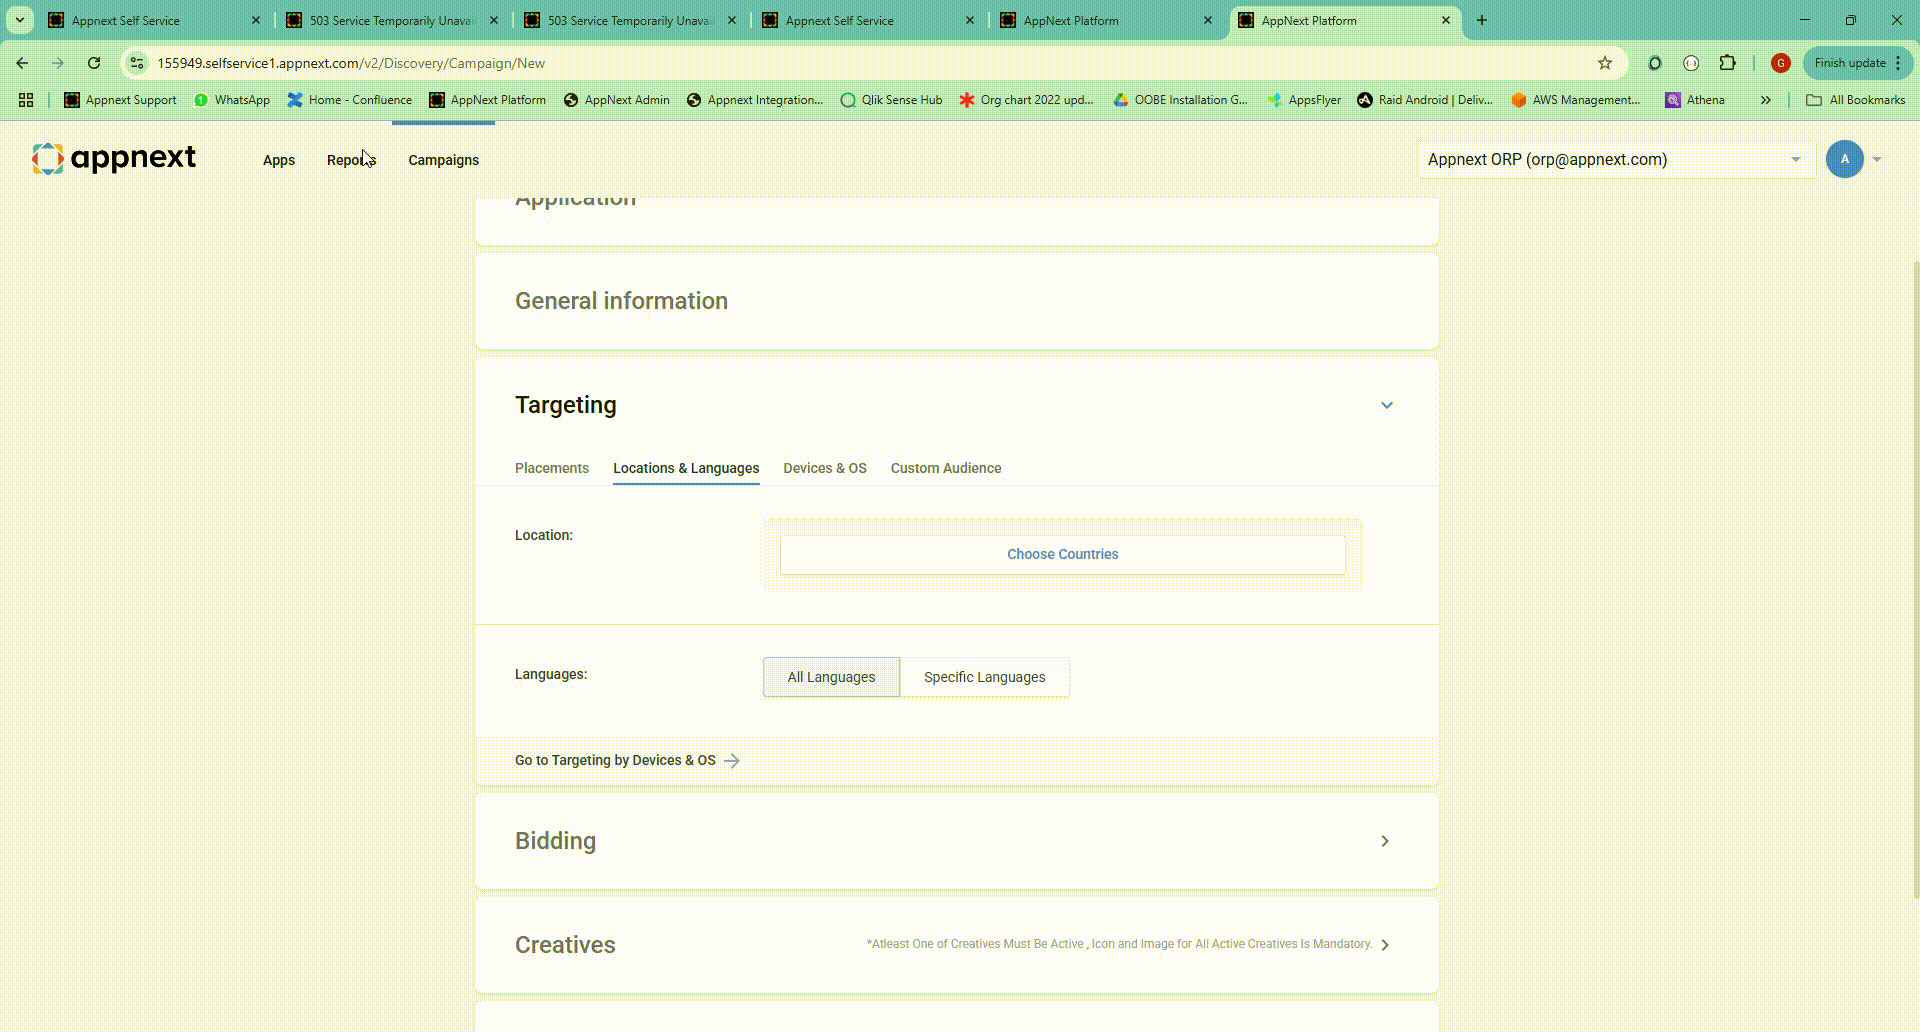This screenshot has width=1920, height=1032.
Task: Switch to first 503 Service Temporarily Unavailable tab
Action: (x=392, y=20)
